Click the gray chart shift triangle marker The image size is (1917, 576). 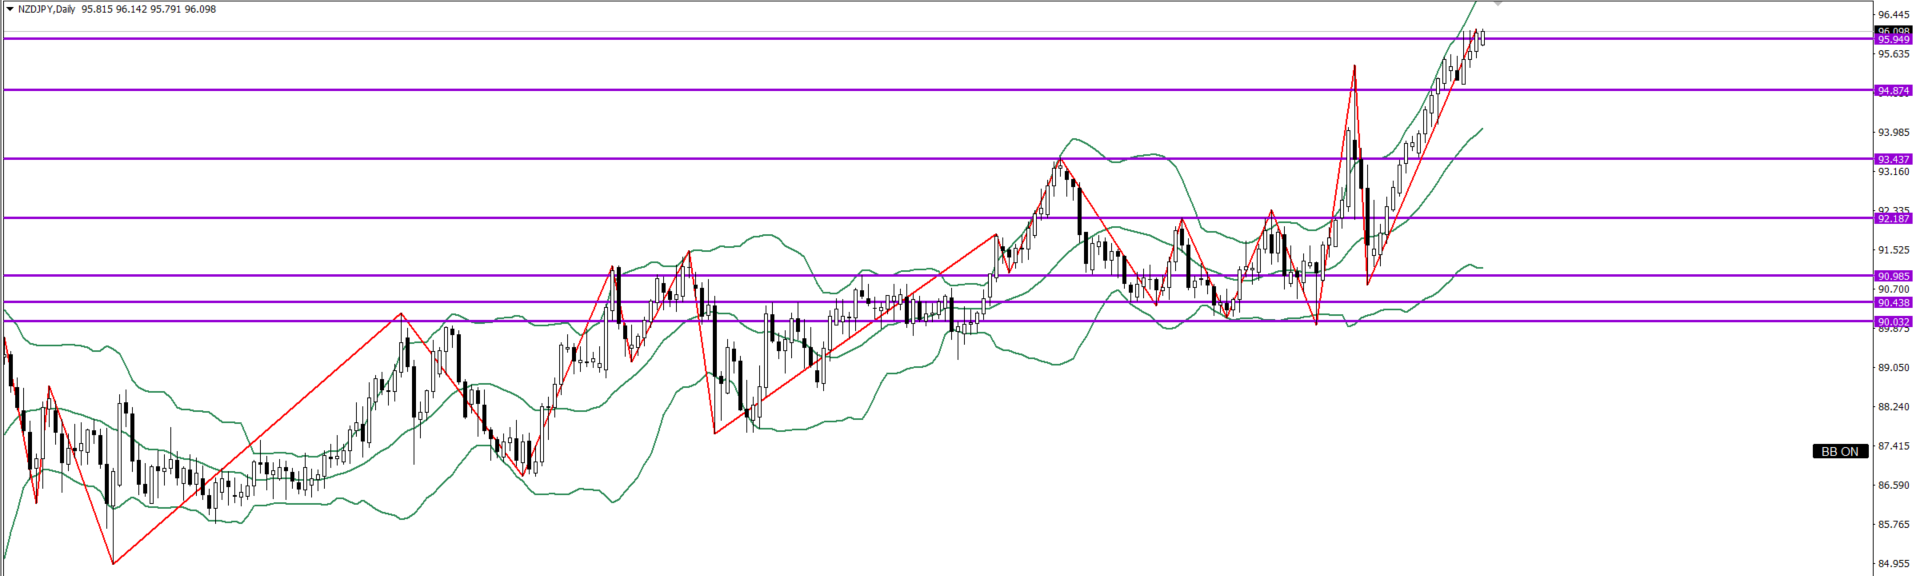[x=1498, y=4]
